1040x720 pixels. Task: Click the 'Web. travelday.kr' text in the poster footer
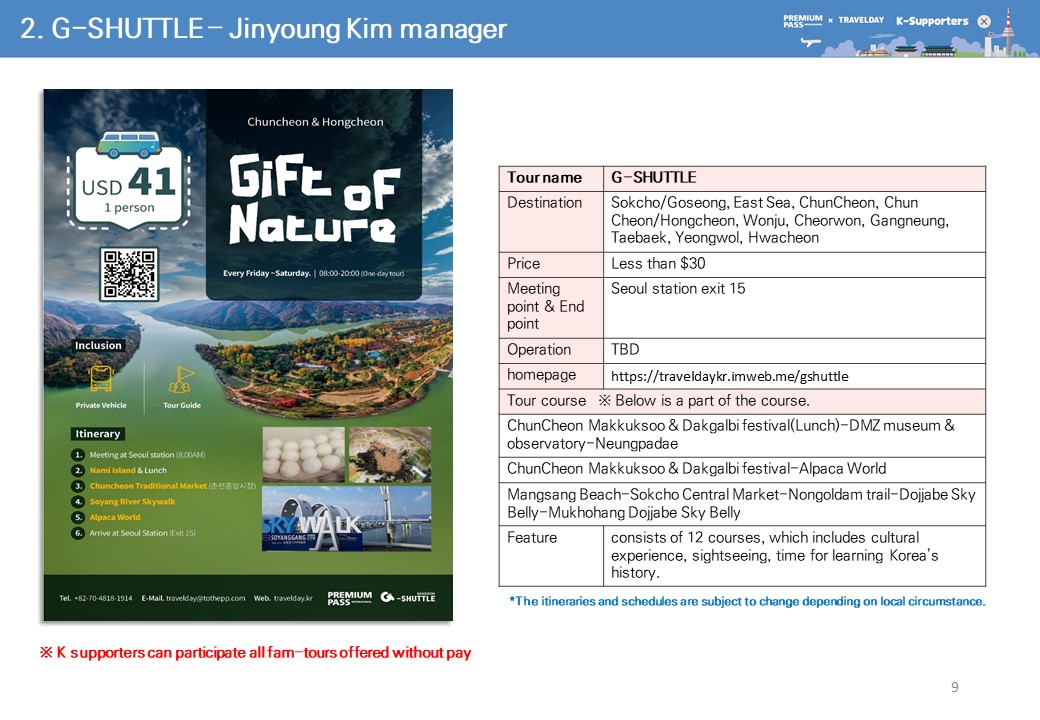(x=283, y=598)
